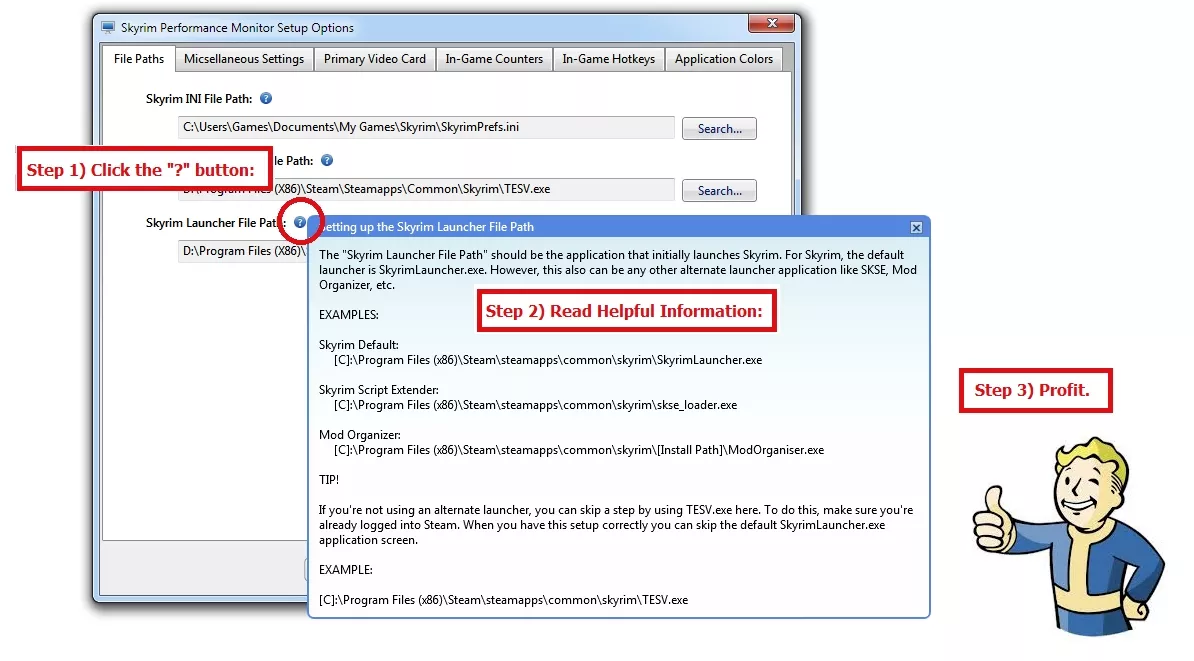Screen dimensions: 1194x661
Task: Click the 'TIP!' heading text
Action: 329,480
